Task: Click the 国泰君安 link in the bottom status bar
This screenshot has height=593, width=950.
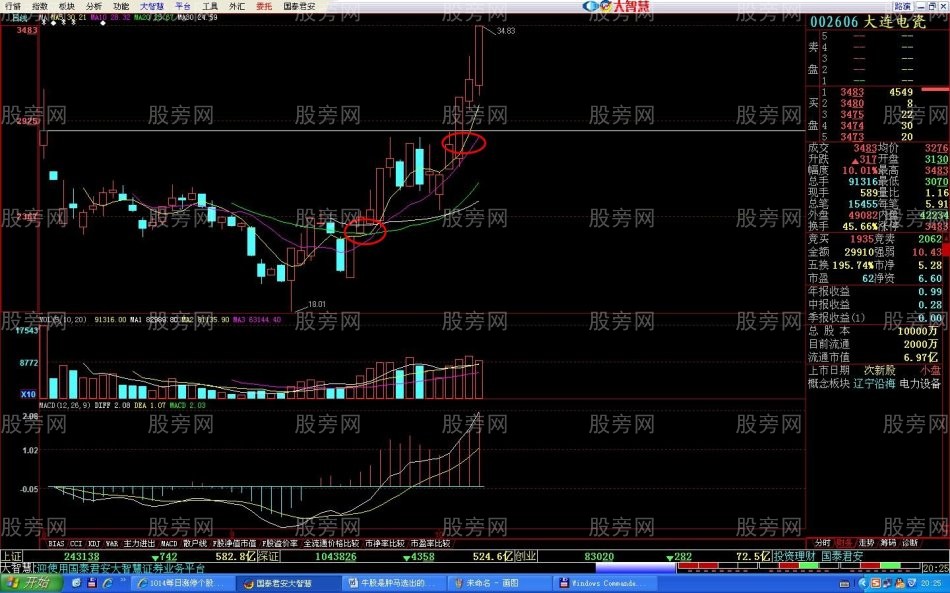Action: click(842, 556)
